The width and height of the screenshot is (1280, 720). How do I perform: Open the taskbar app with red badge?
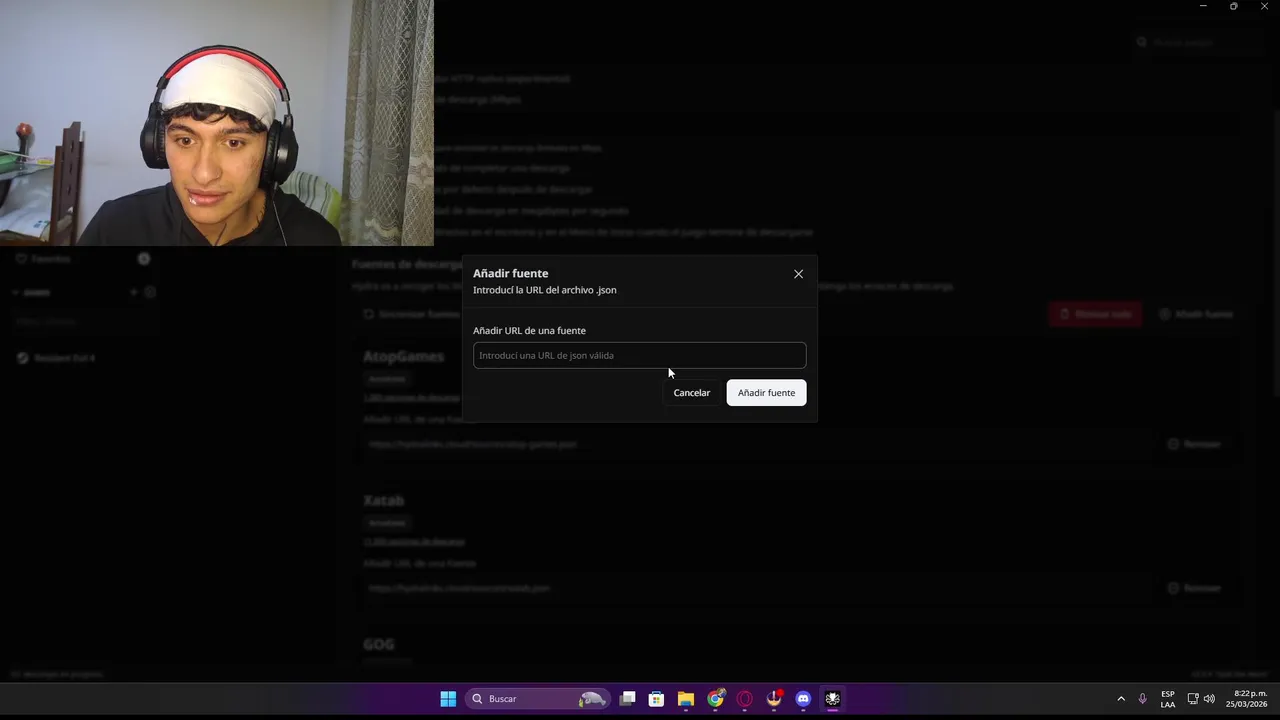(774, 699)
